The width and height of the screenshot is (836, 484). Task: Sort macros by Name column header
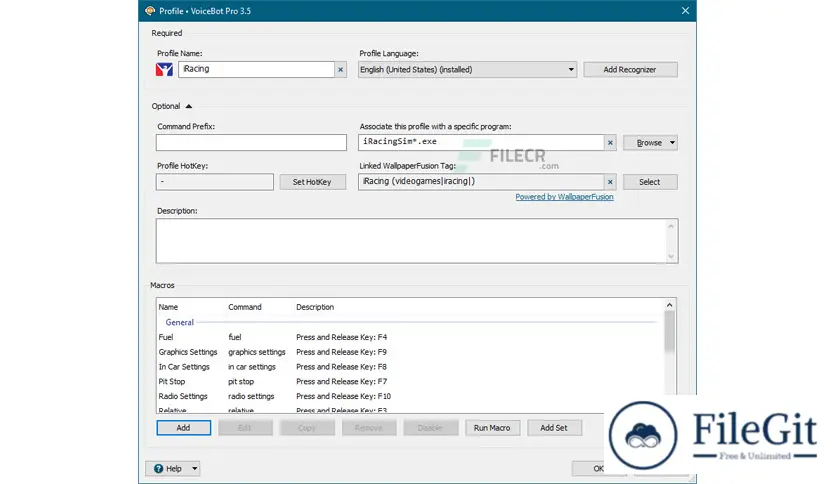[x=168, y=307]
